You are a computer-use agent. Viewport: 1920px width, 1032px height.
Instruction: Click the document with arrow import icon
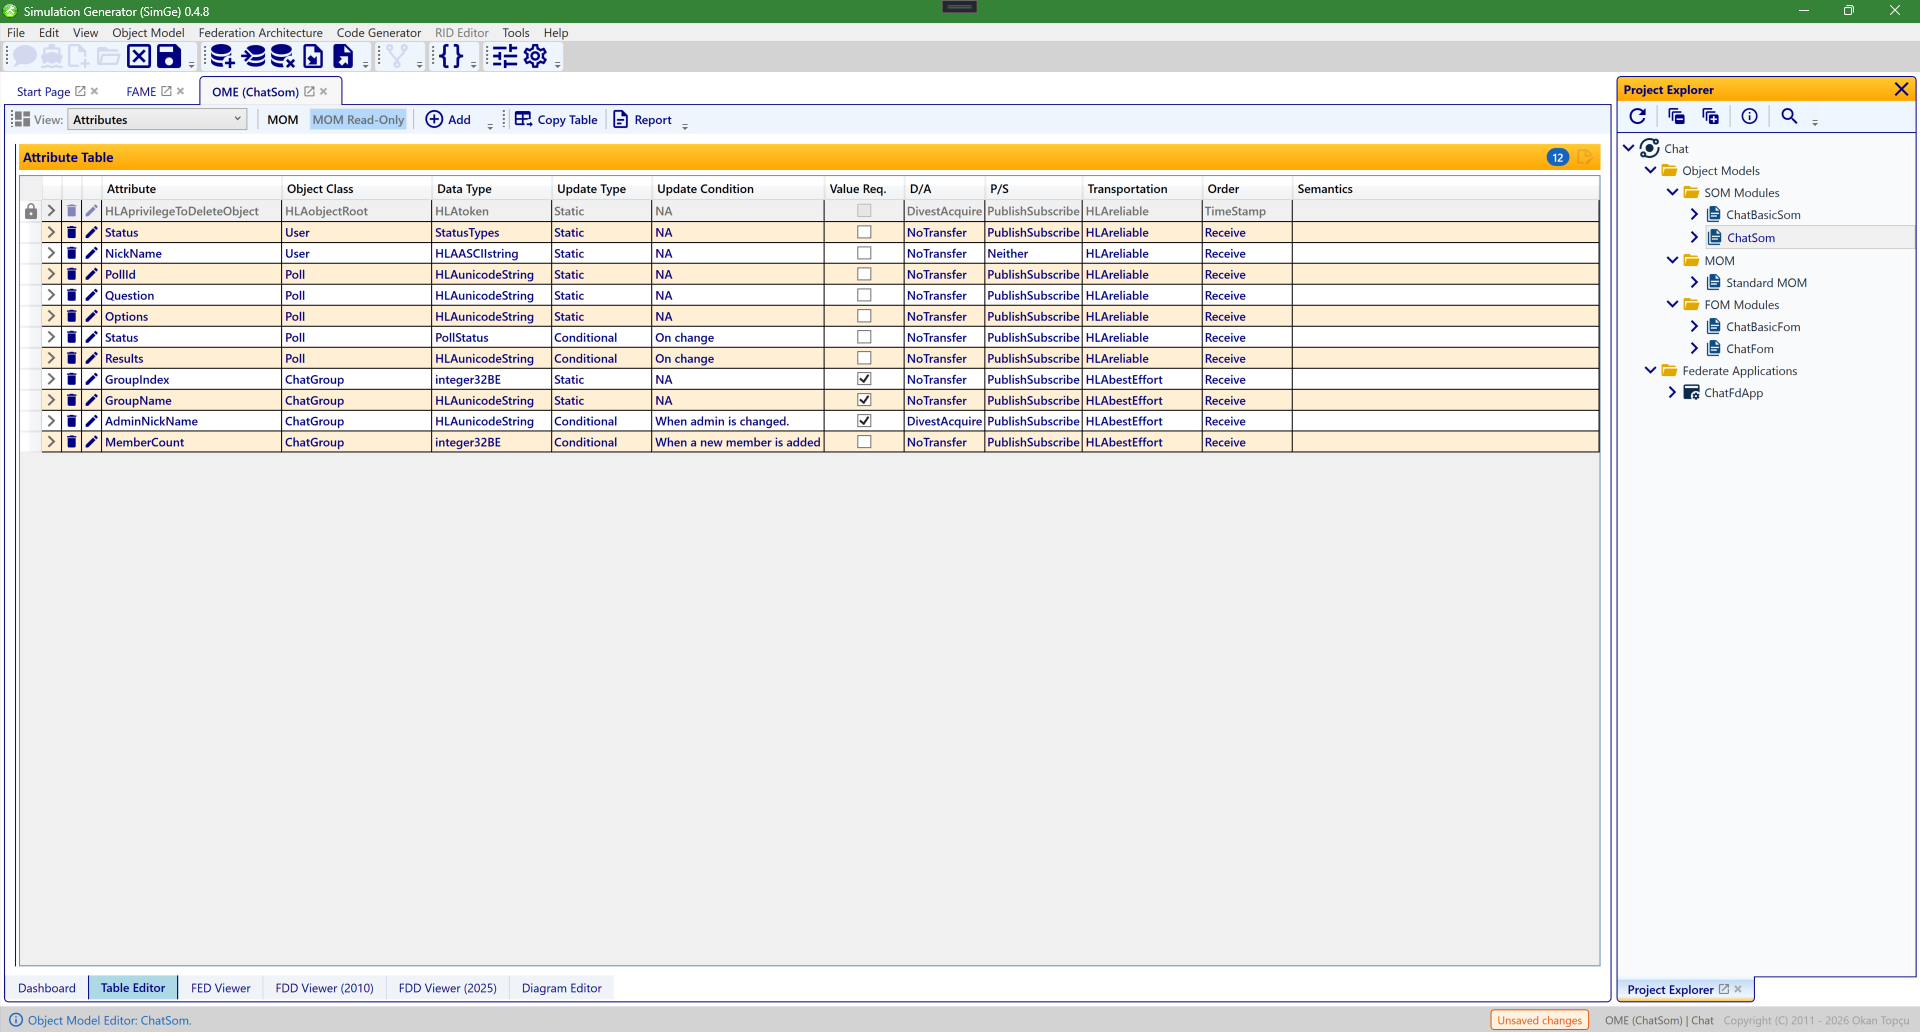[x=313, y=56]
